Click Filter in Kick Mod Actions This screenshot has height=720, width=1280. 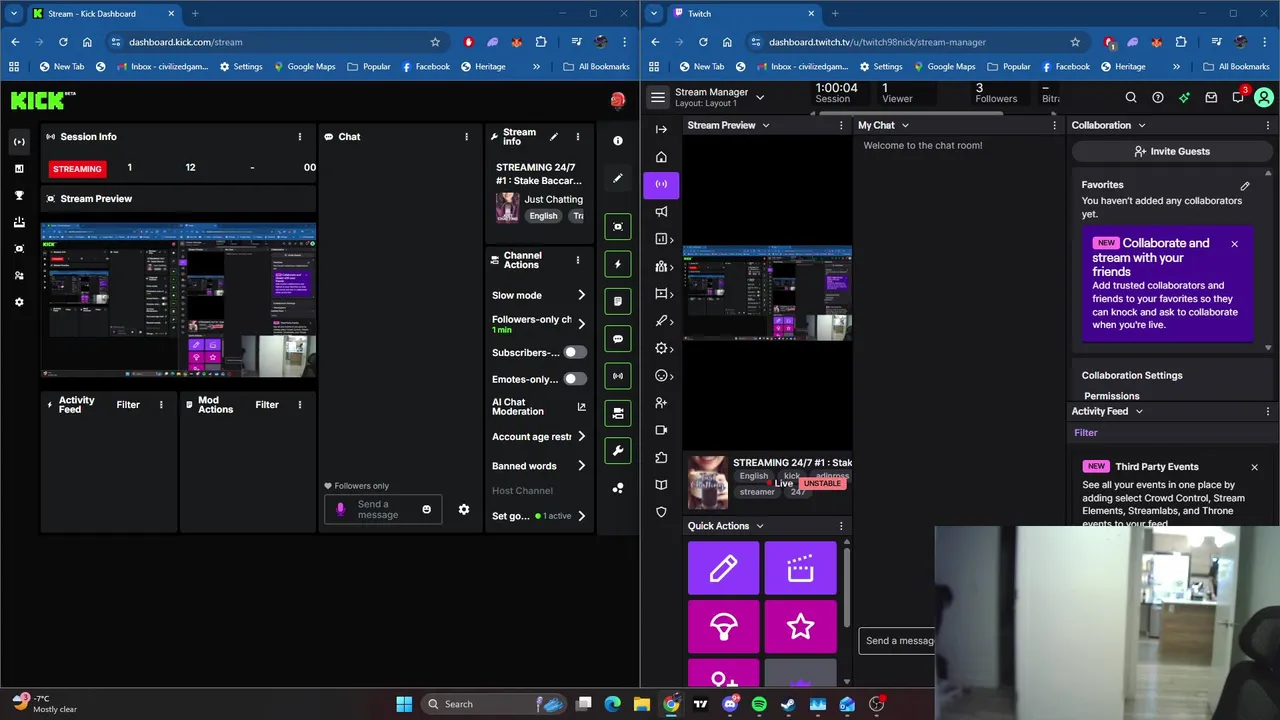pos(267,405)
